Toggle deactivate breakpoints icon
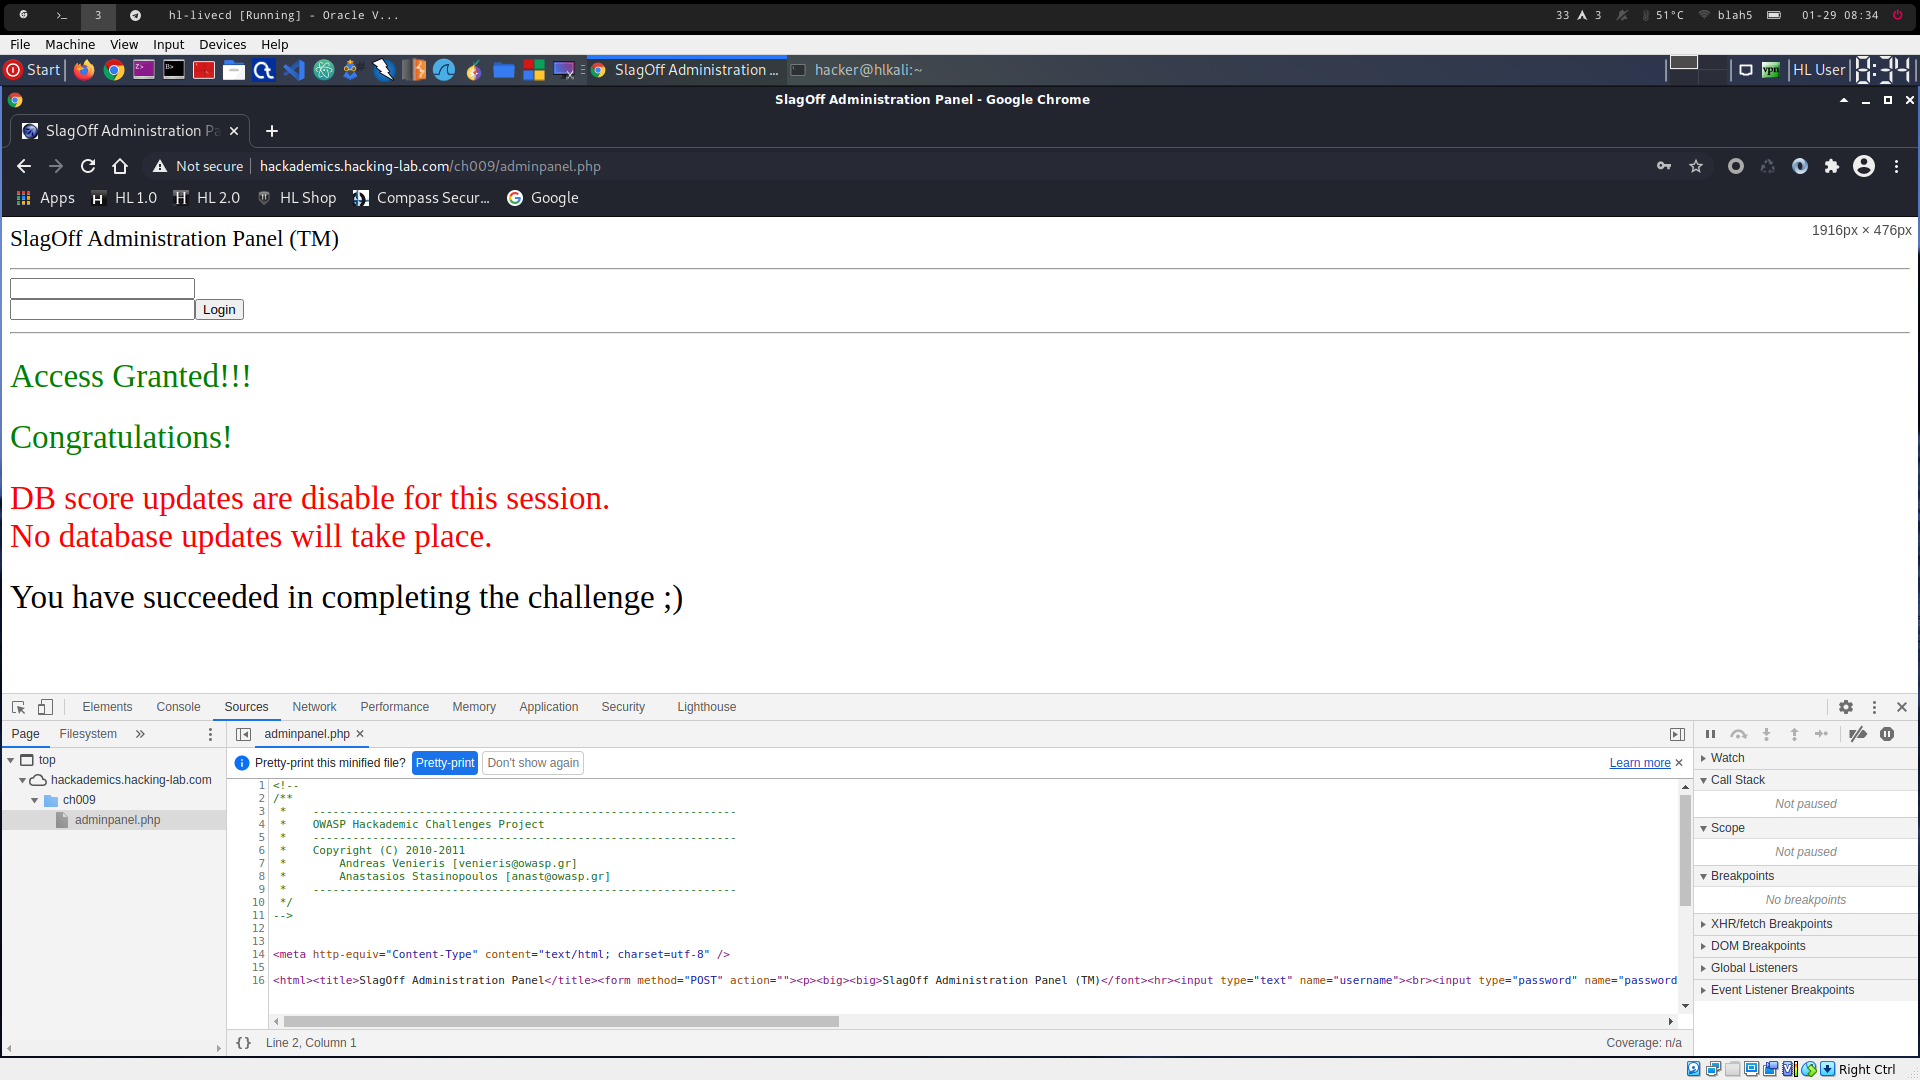1920x1080 pixels. pyautogui.click(x=1858, y=734)
